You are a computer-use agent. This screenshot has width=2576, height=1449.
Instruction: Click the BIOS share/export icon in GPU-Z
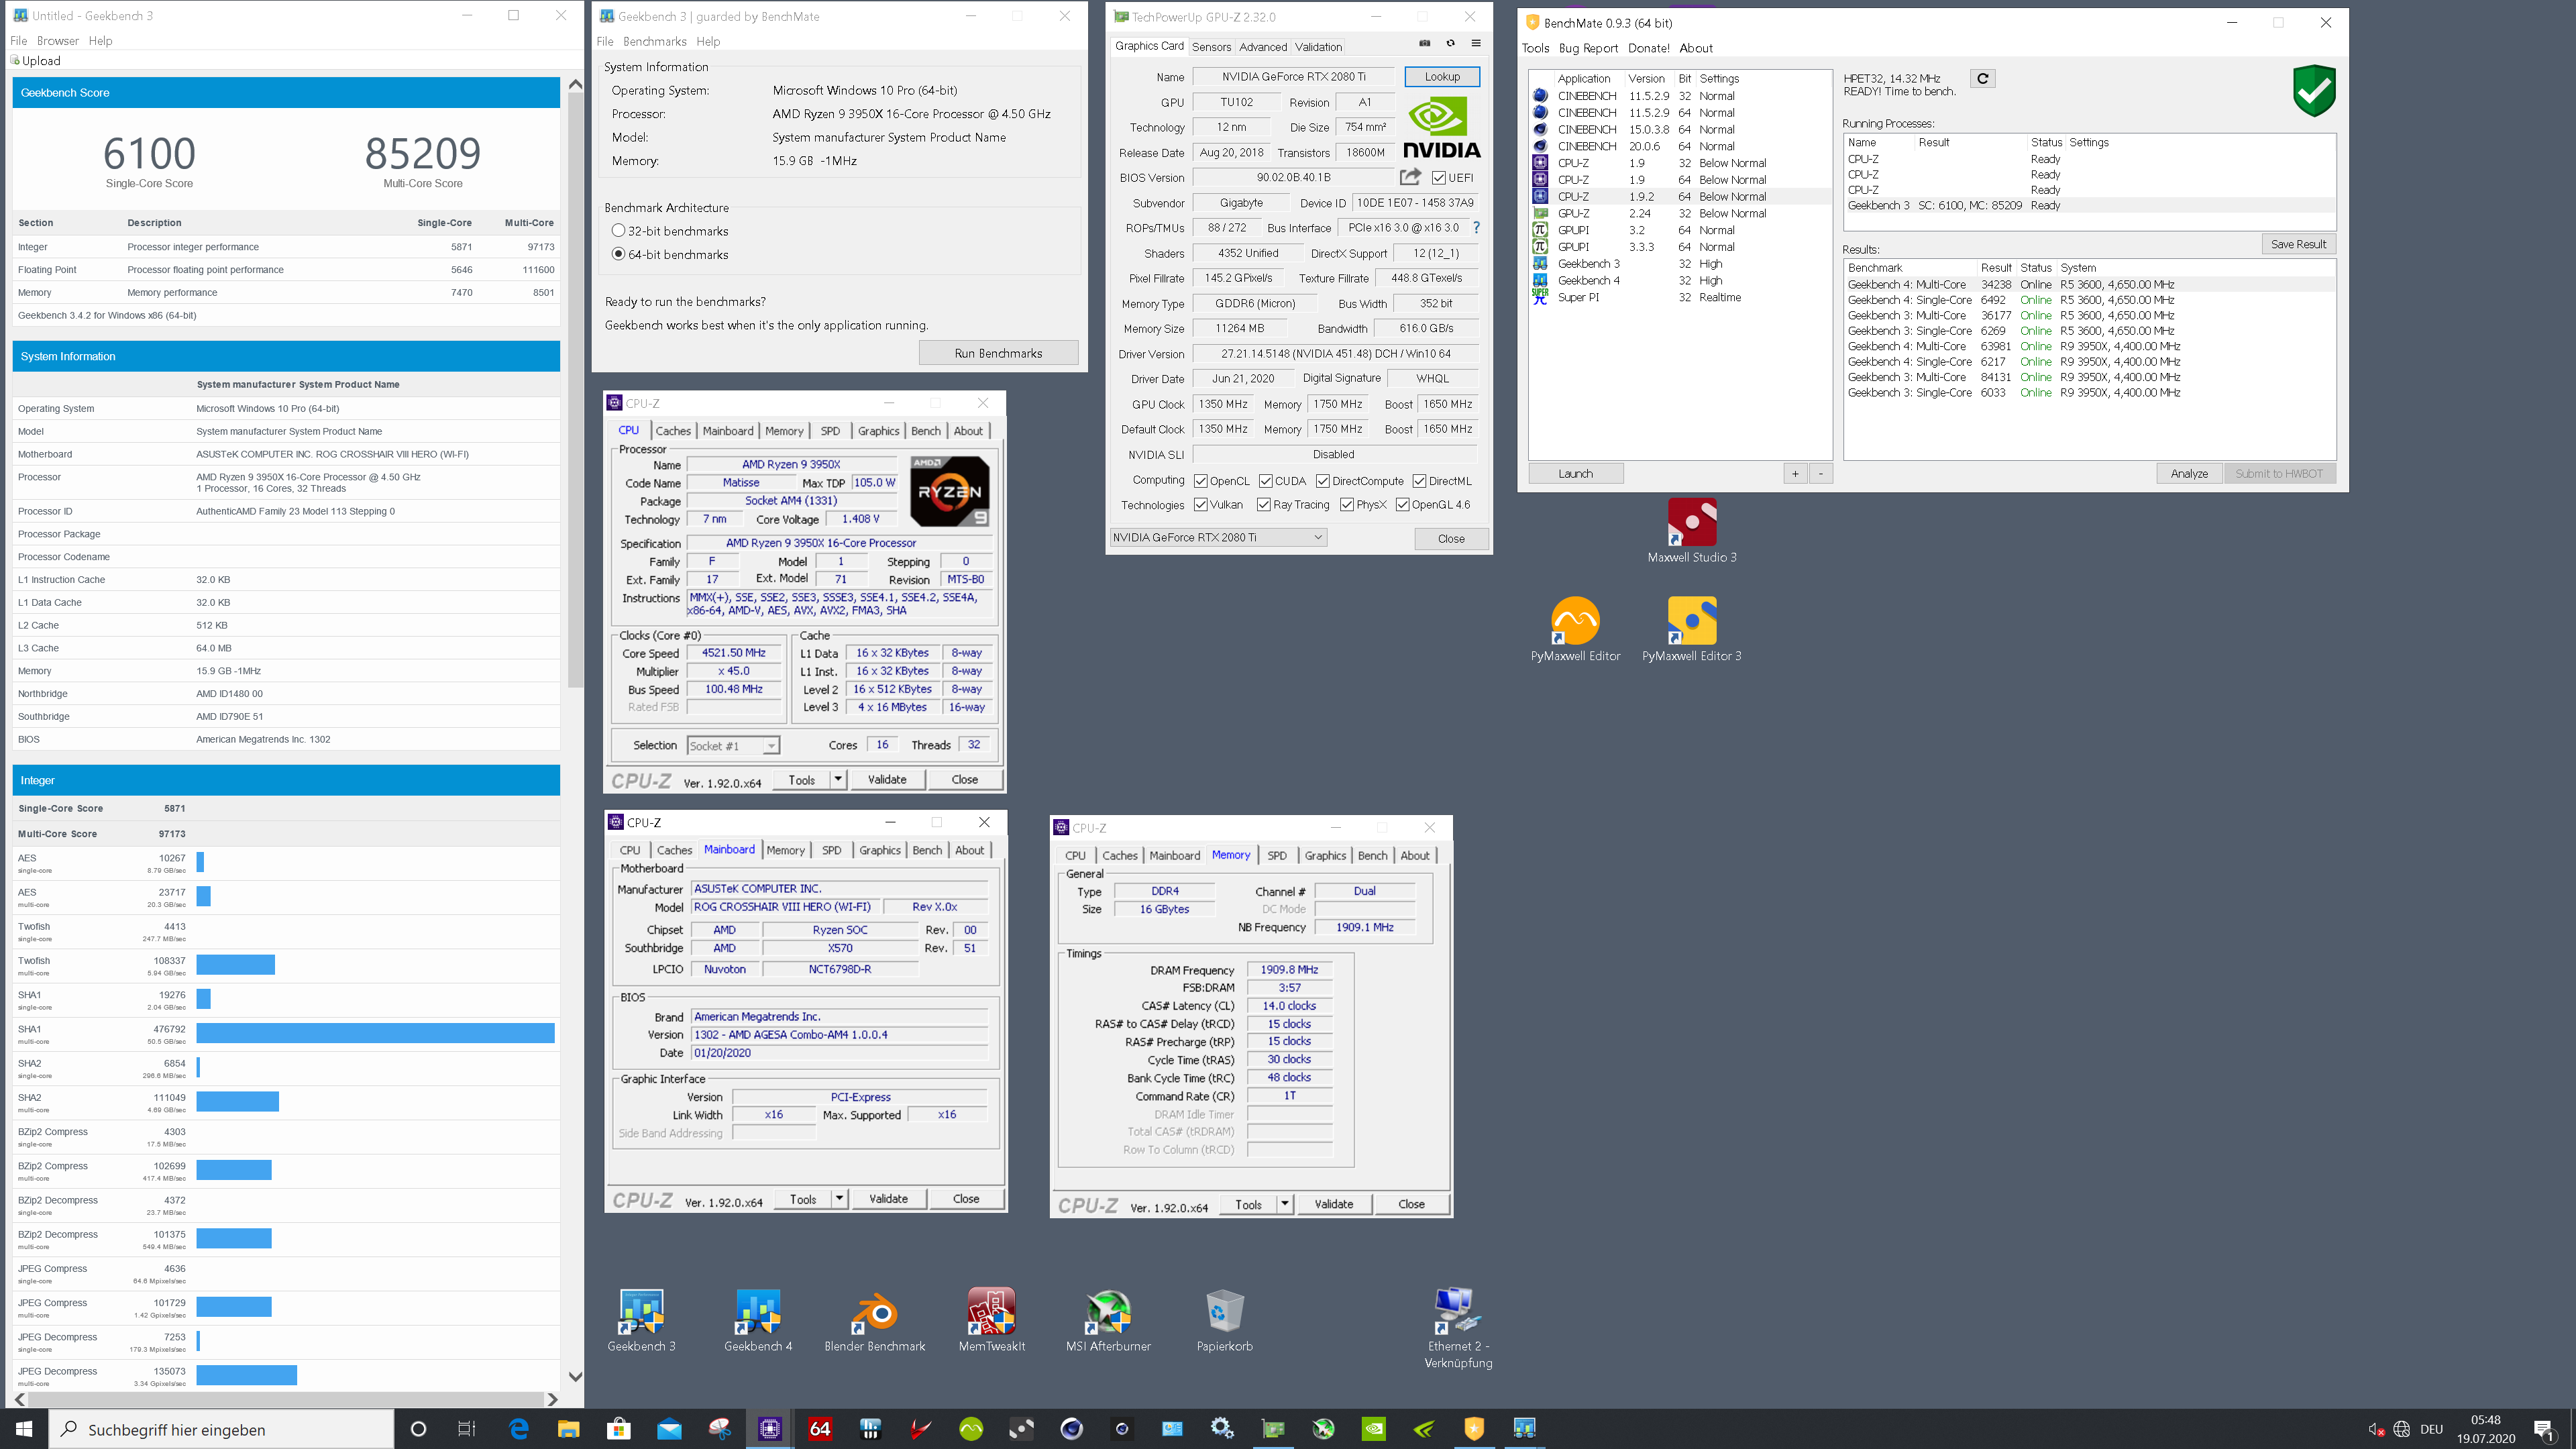coord(1410,177)
